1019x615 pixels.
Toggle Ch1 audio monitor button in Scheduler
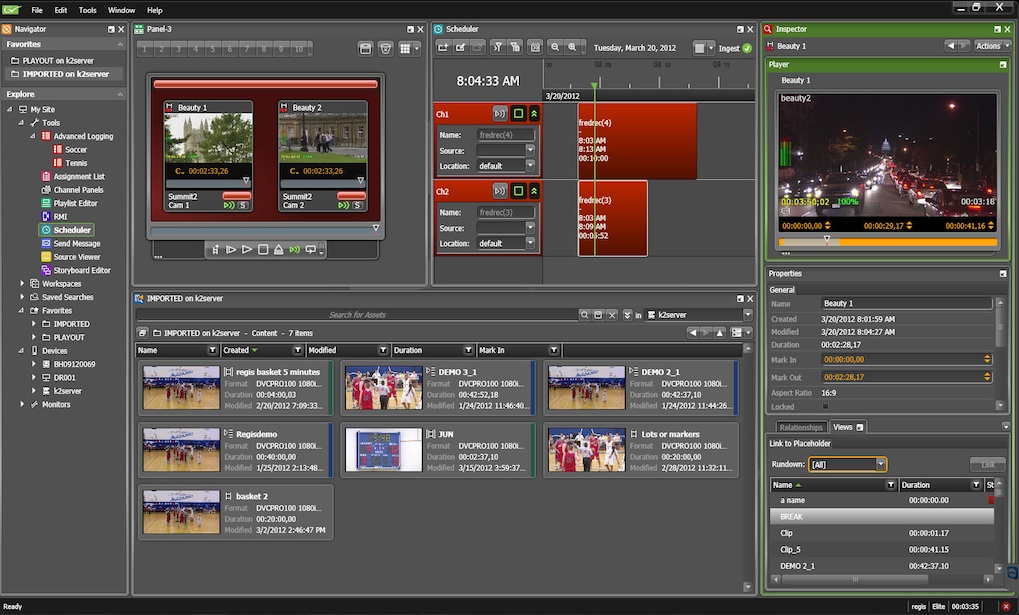point(499,114)
